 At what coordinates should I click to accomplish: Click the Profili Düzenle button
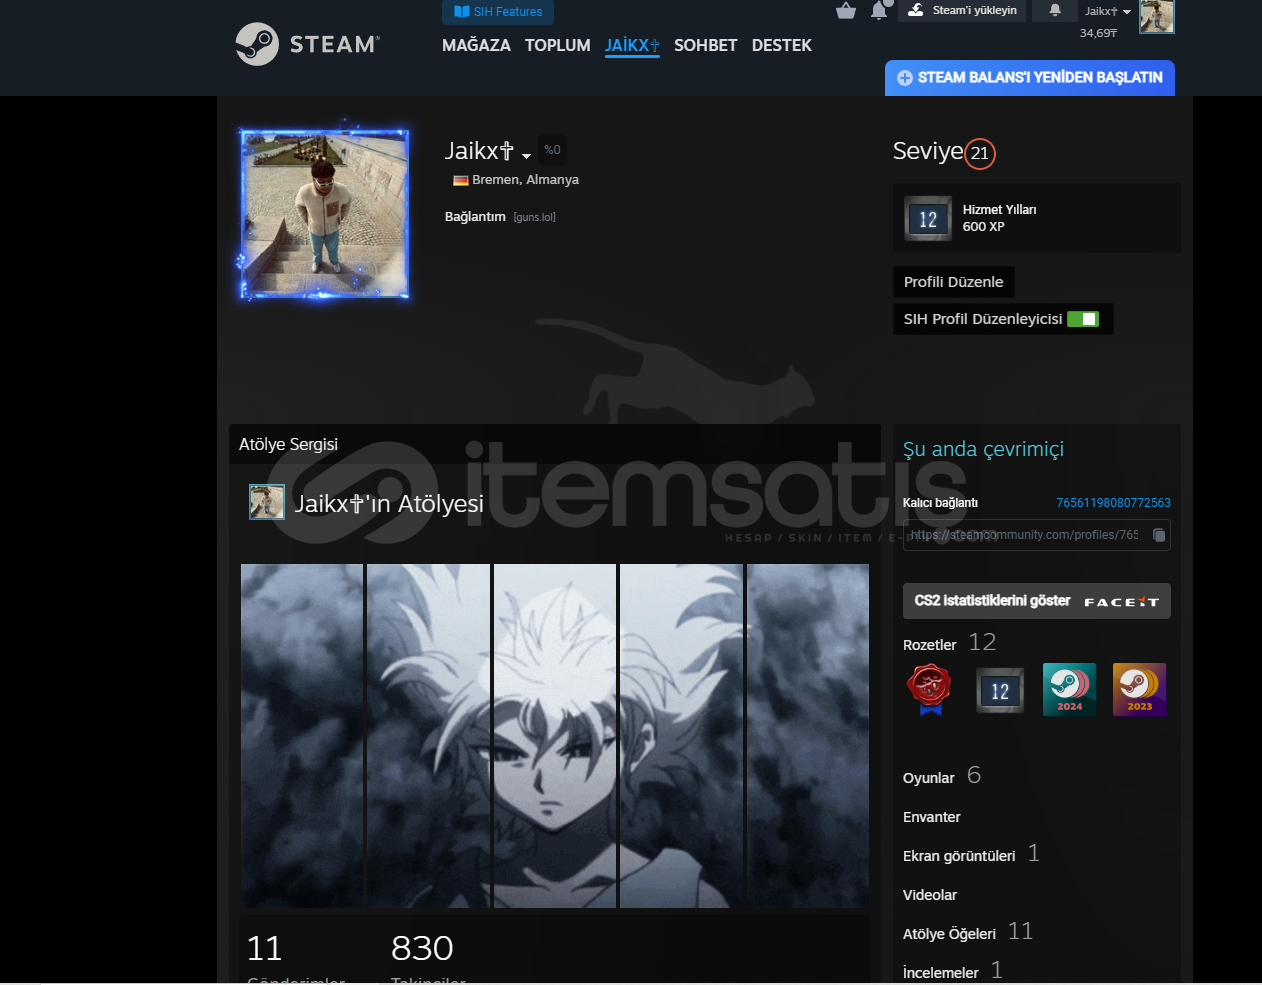pyautogui.click(x=954, y=282)
